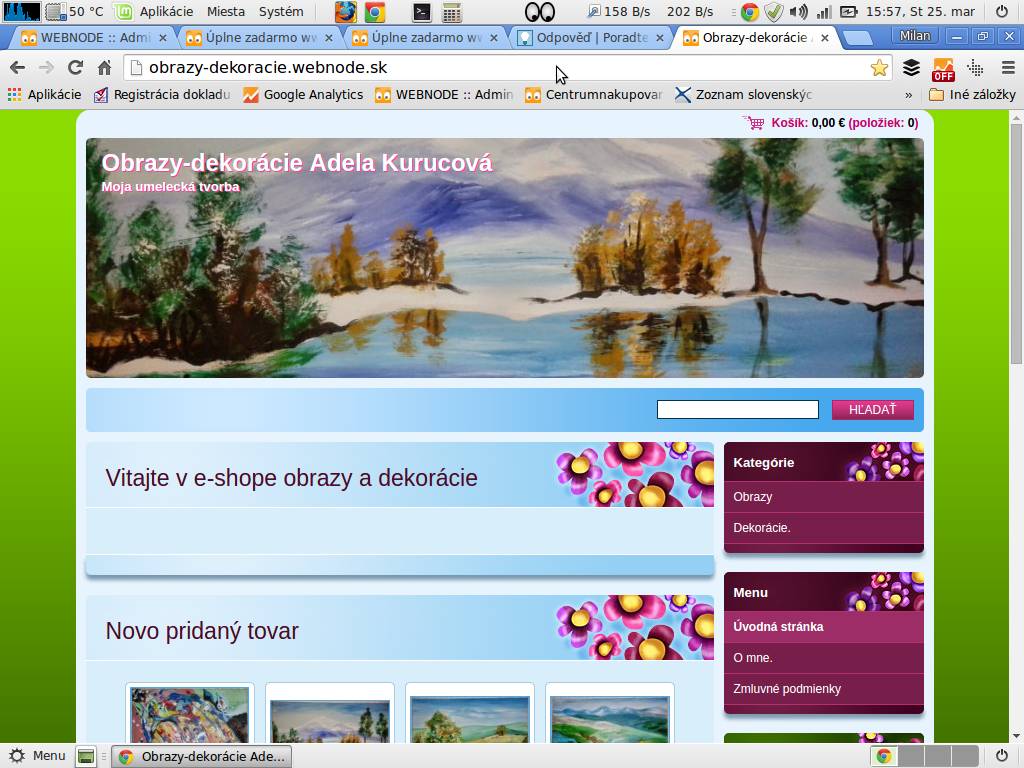Open the bottom panel Menu button
The image size is (1024, 768).
tap(37, 756)
